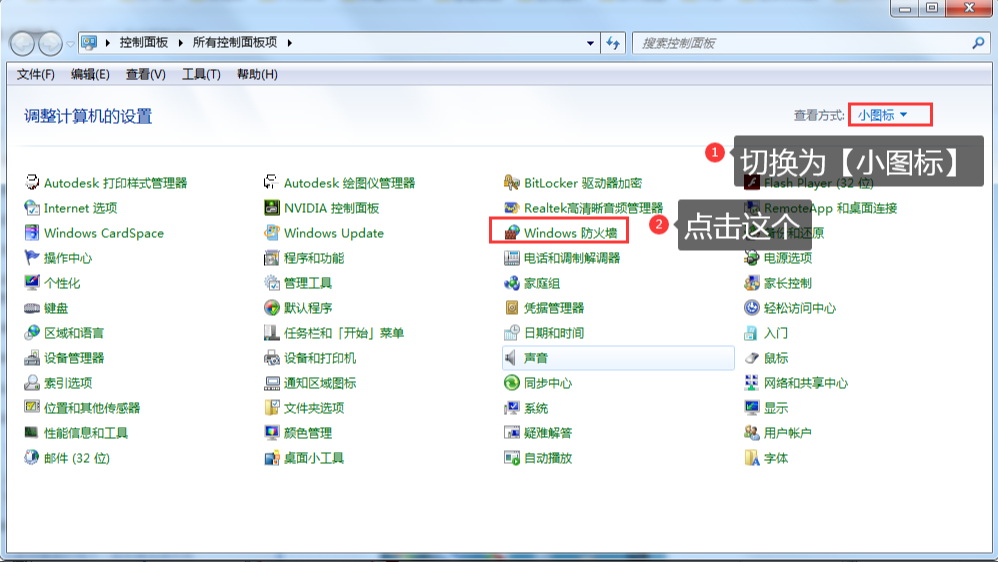This screenshot has width=998, height=562.
Task: Expand the 所有控制面板项 breadcrumb arrow
Action: (x=290, y=43)
